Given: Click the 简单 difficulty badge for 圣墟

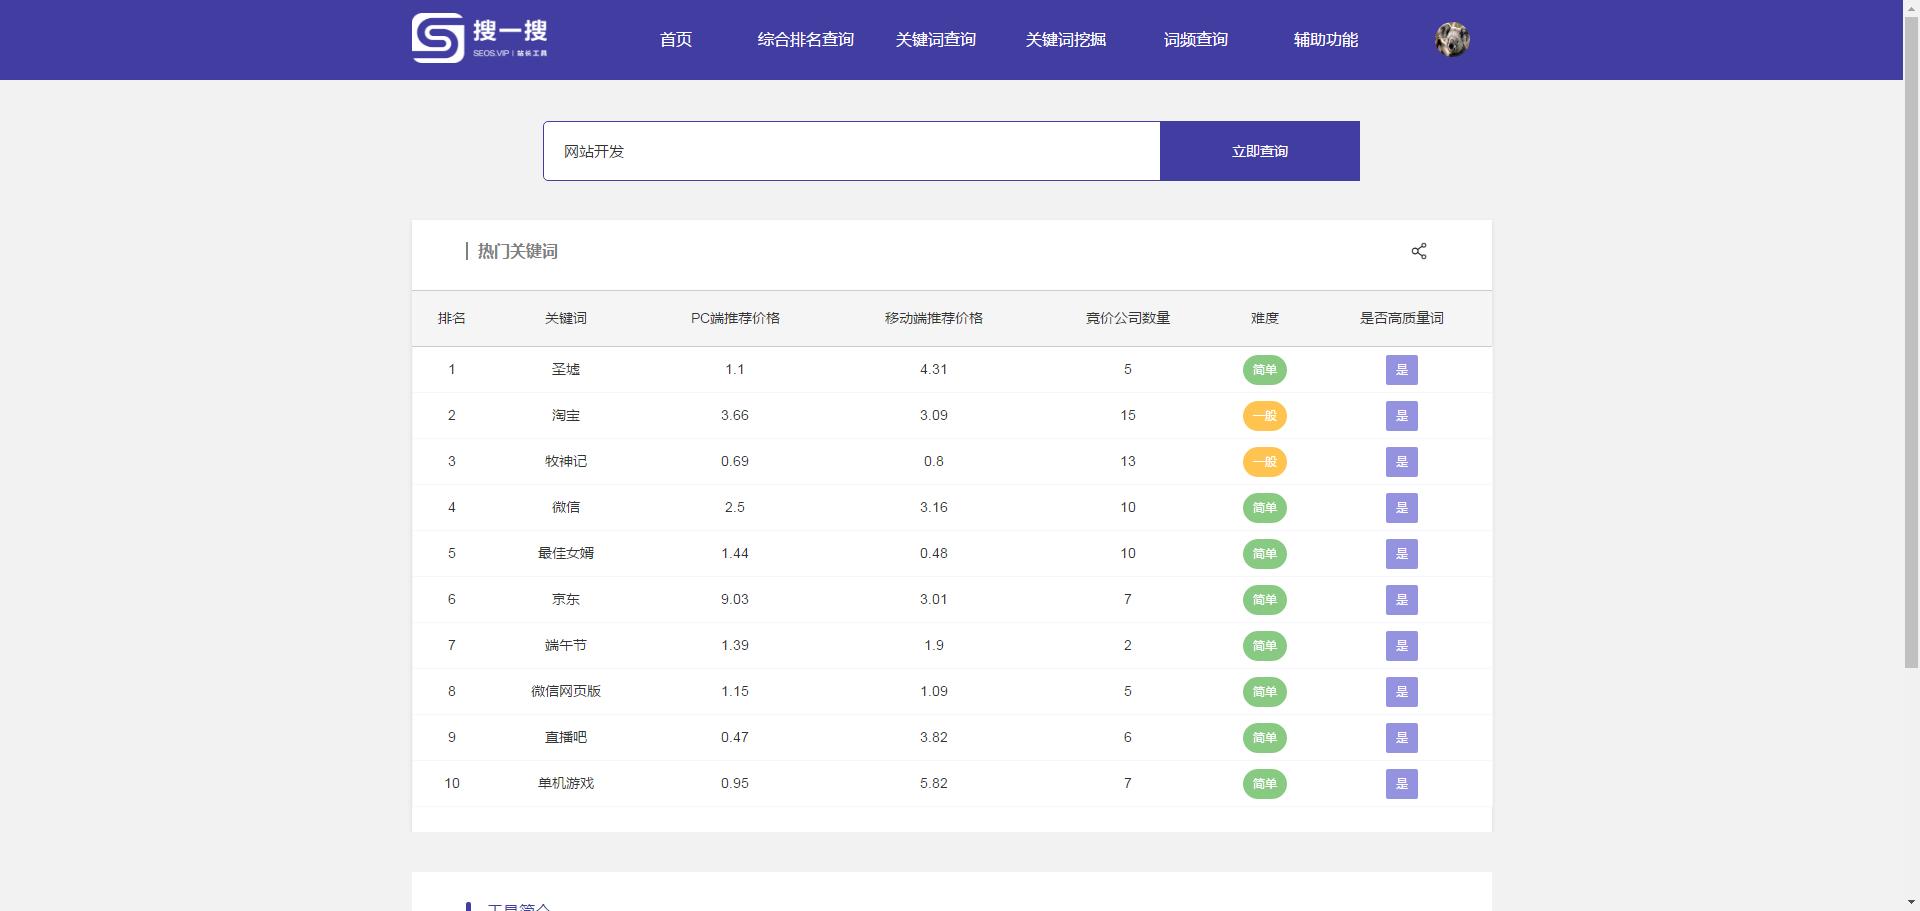Looking at the screenshot, I should pos(1264,370).
